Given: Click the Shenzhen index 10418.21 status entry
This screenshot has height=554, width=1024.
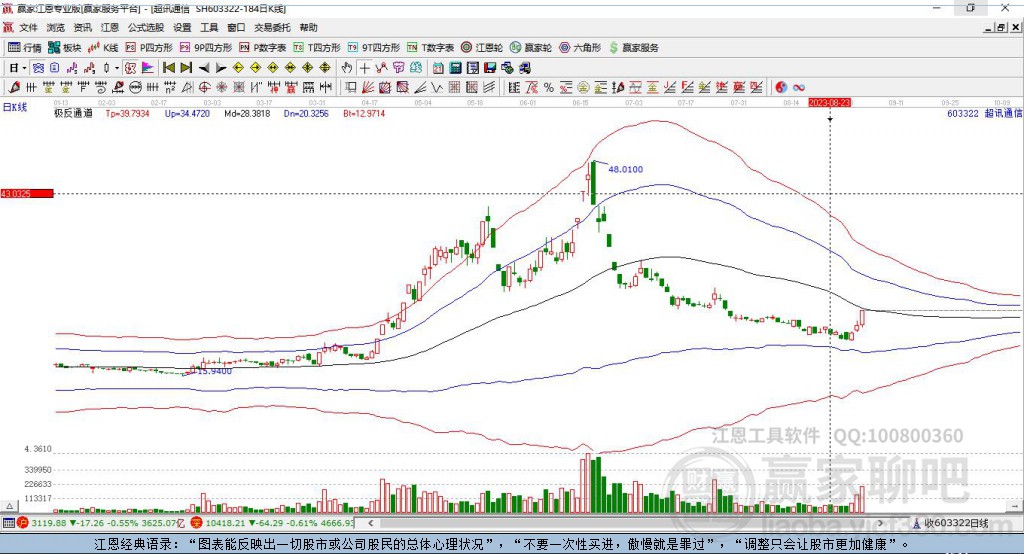Looking at the screenshot, I should [x=272, y=523].
